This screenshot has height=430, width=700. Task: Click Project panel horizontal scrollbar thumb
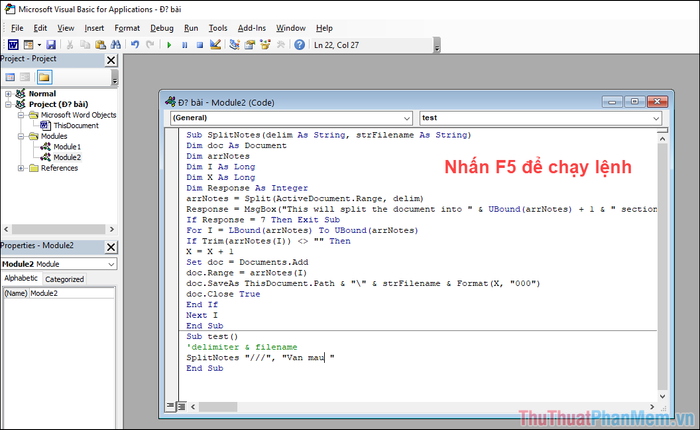click(58, 229)
